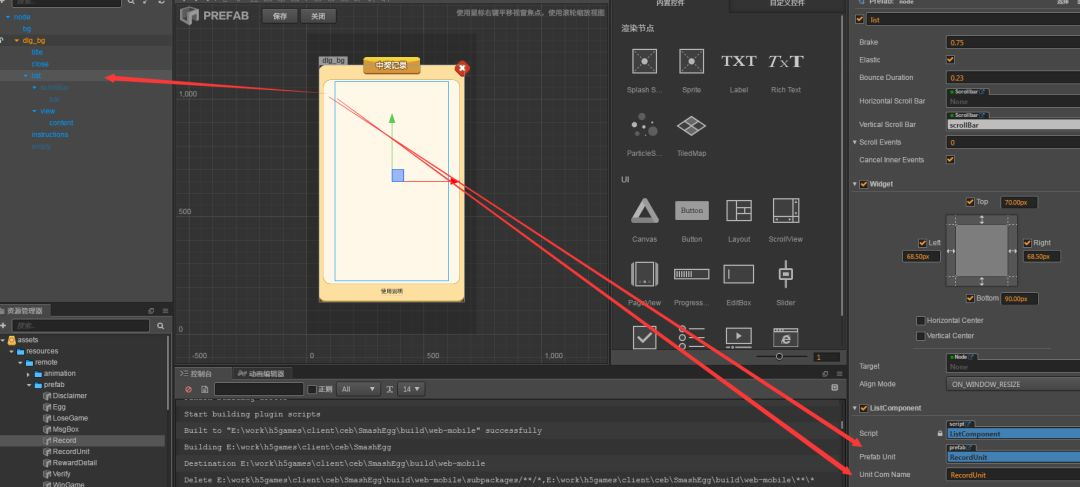The image size is (1080, 487).
Task: Open the 自定义控件 custom controls tab
Action: [787, 3]
